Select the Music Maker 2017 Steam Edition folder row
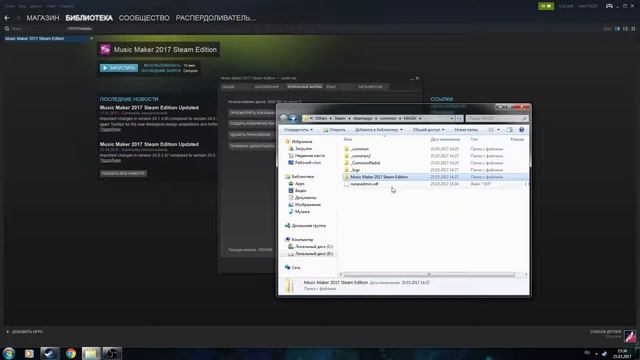This screenshot has height=360, width=640. (x=435, y=177)
